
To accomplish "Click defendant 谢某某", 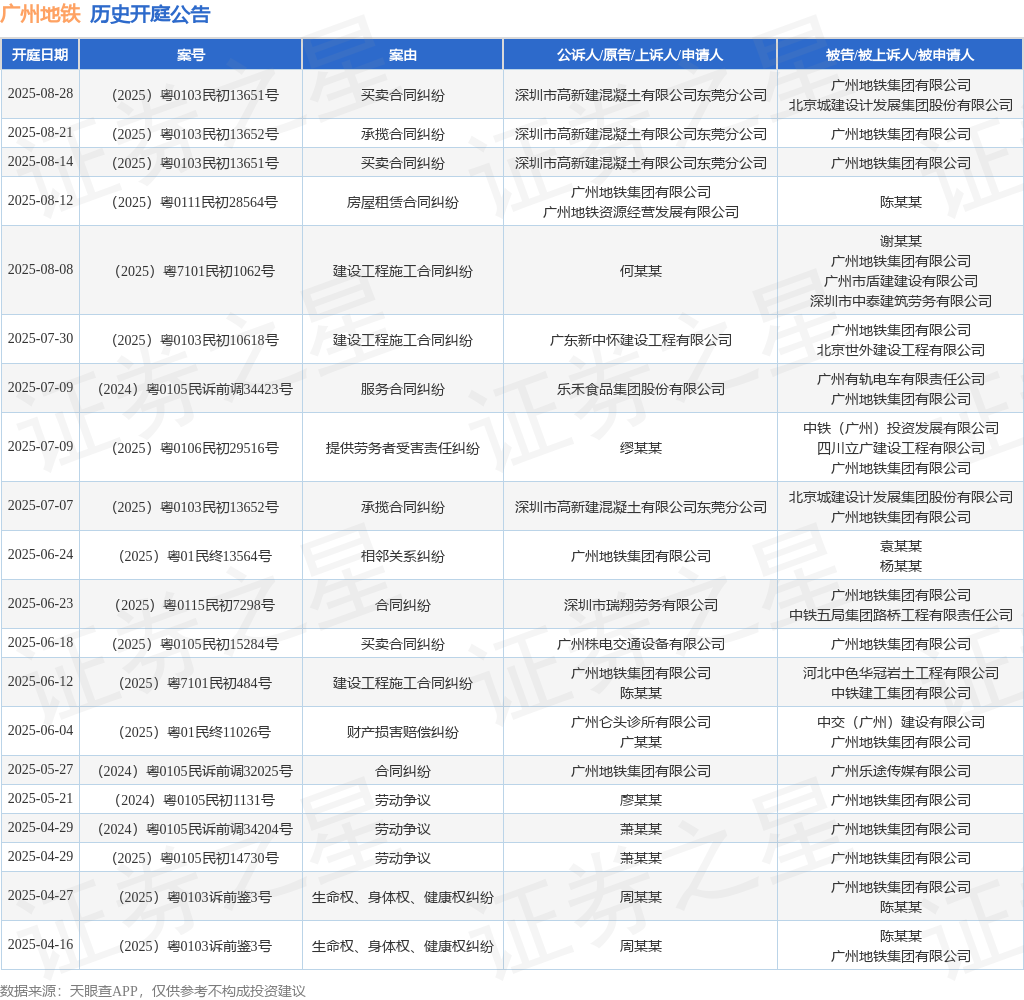I will 900,242.
